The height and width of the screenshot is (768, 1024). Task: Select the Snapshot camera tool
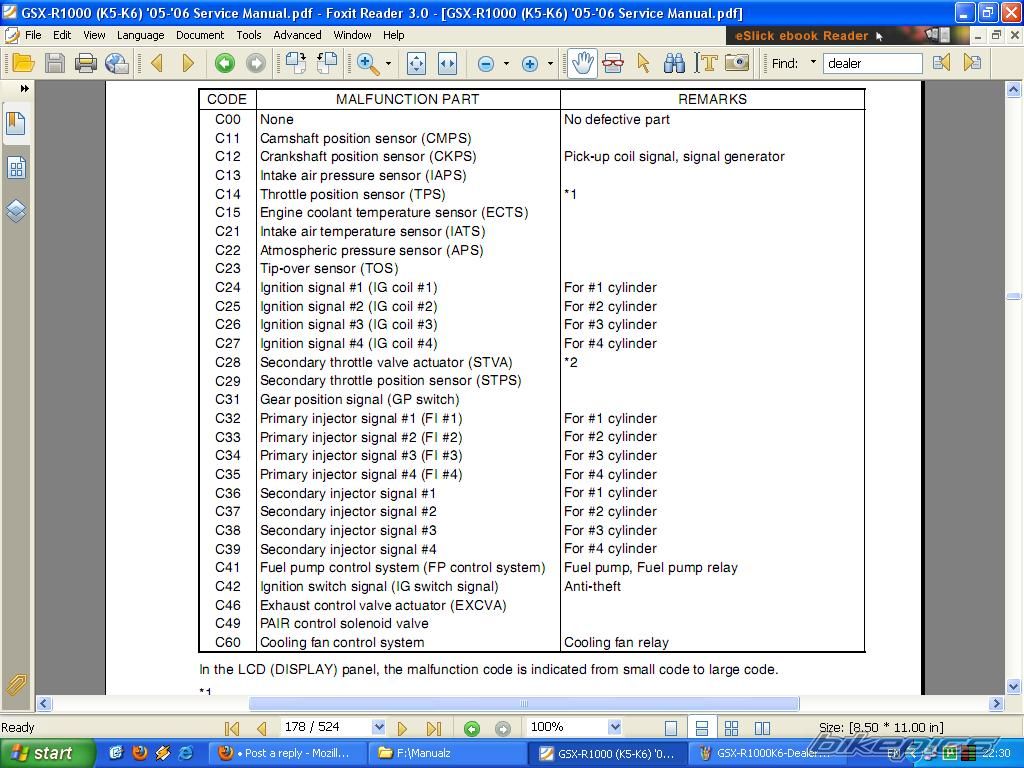click(737, 63)
